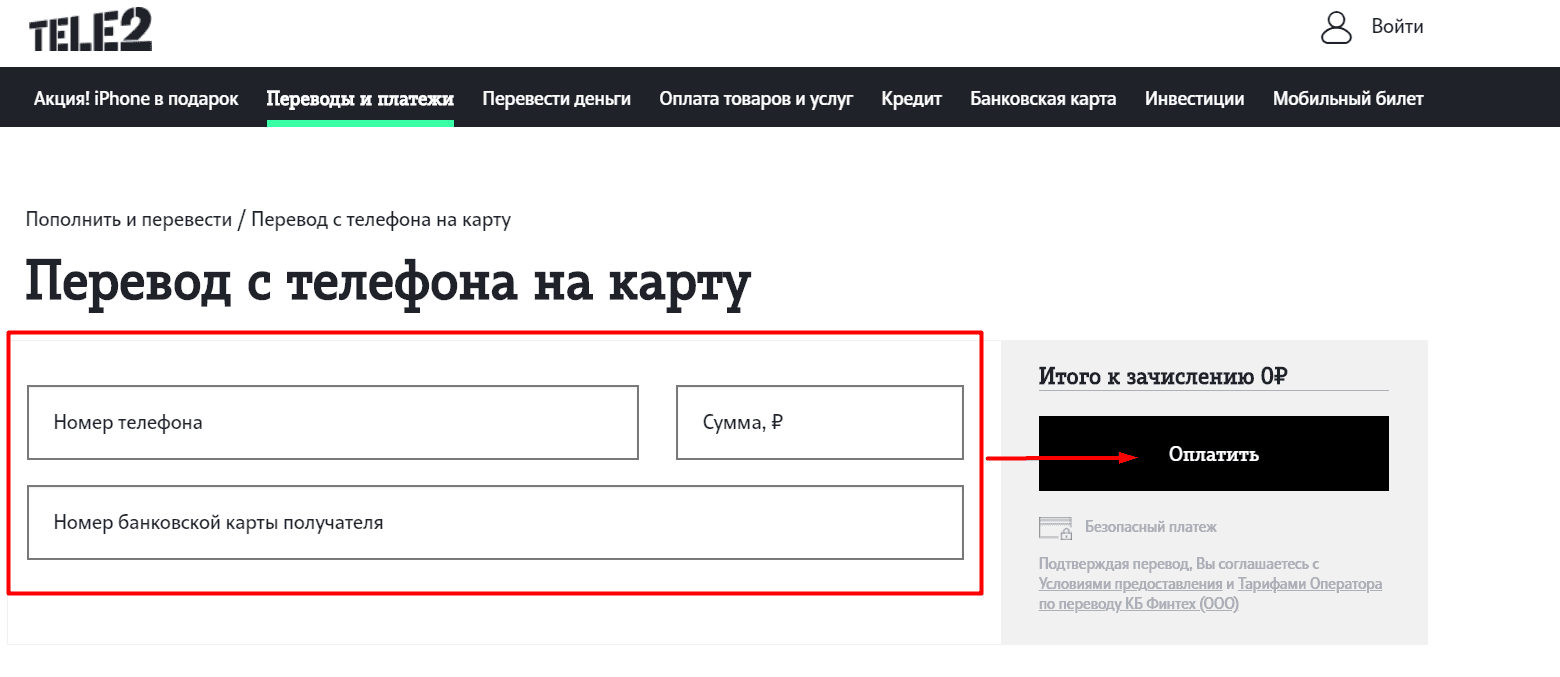The height and width of the screenshot is (677, 1560).
Task: Click the Пополнить и перевести breadcrumb
Action: coord(129,219)
